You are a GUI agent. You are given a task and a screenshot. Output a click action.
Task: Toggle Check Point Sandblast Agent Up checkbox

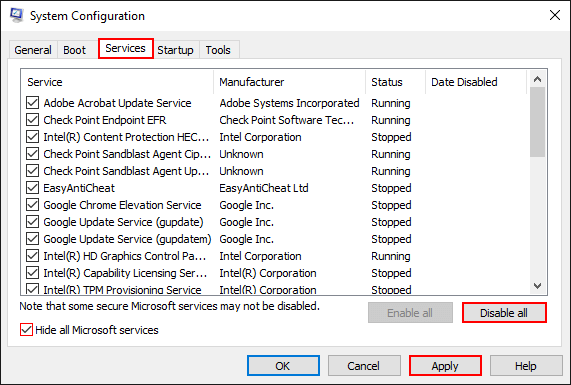click(x=32, y=171)
